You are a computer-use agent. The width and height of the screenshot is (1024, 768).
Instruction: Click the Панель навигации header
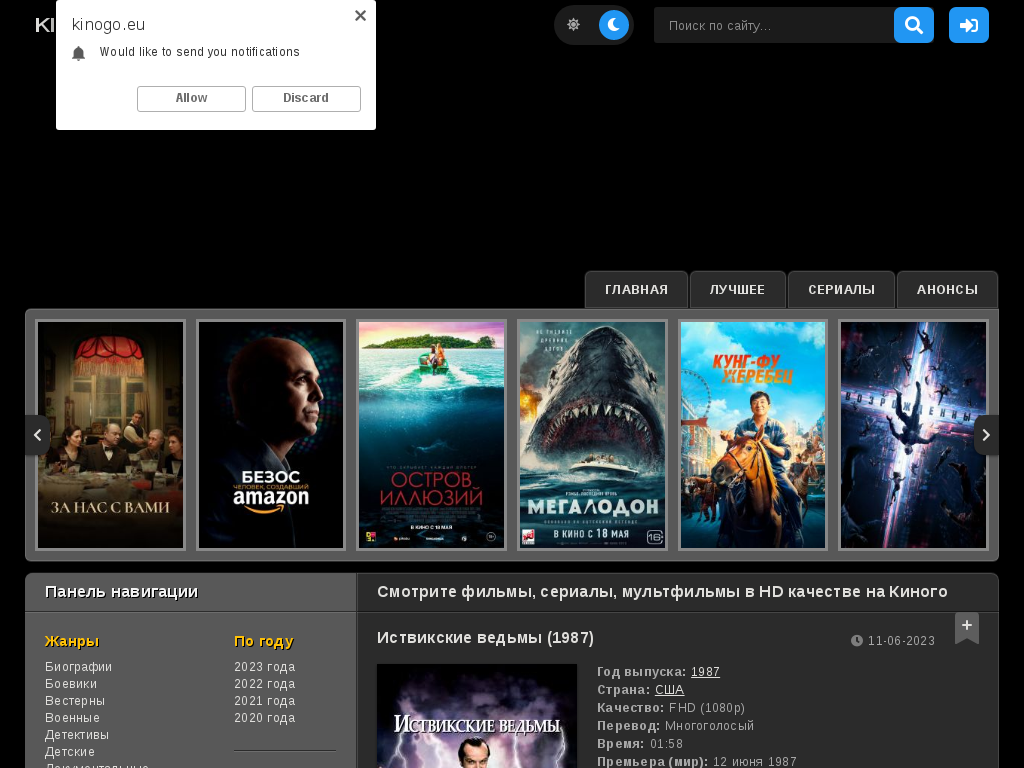(x=121, y=592)
